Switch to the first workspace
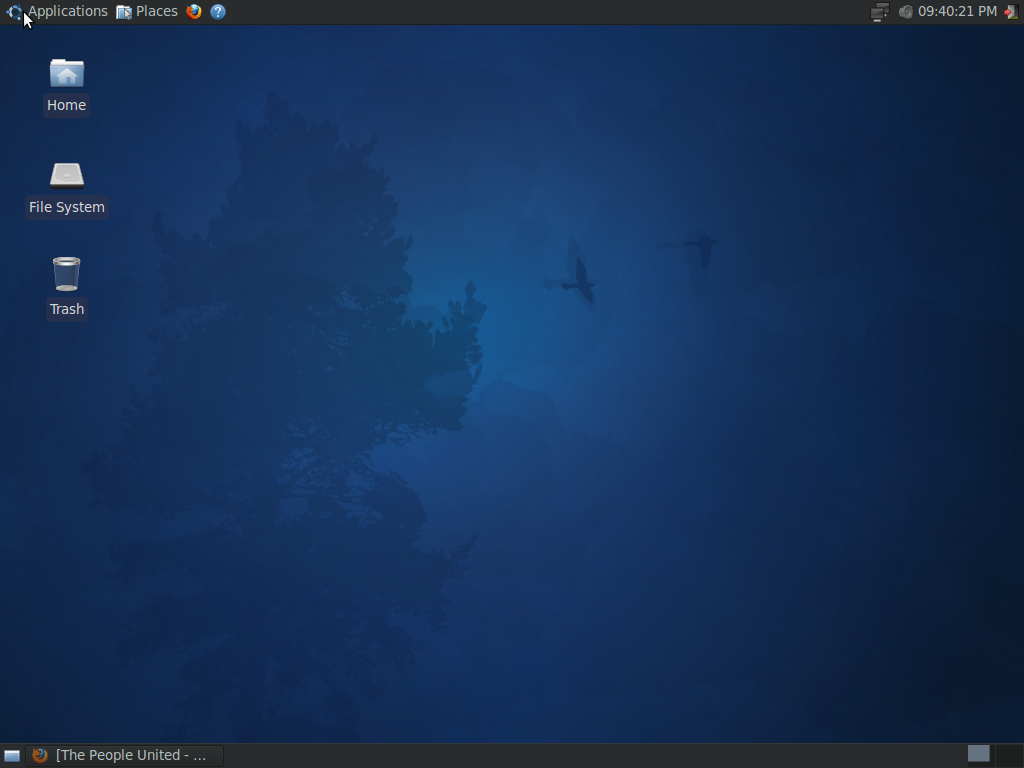The image size is (1024, 768). [x=979, y=754]
